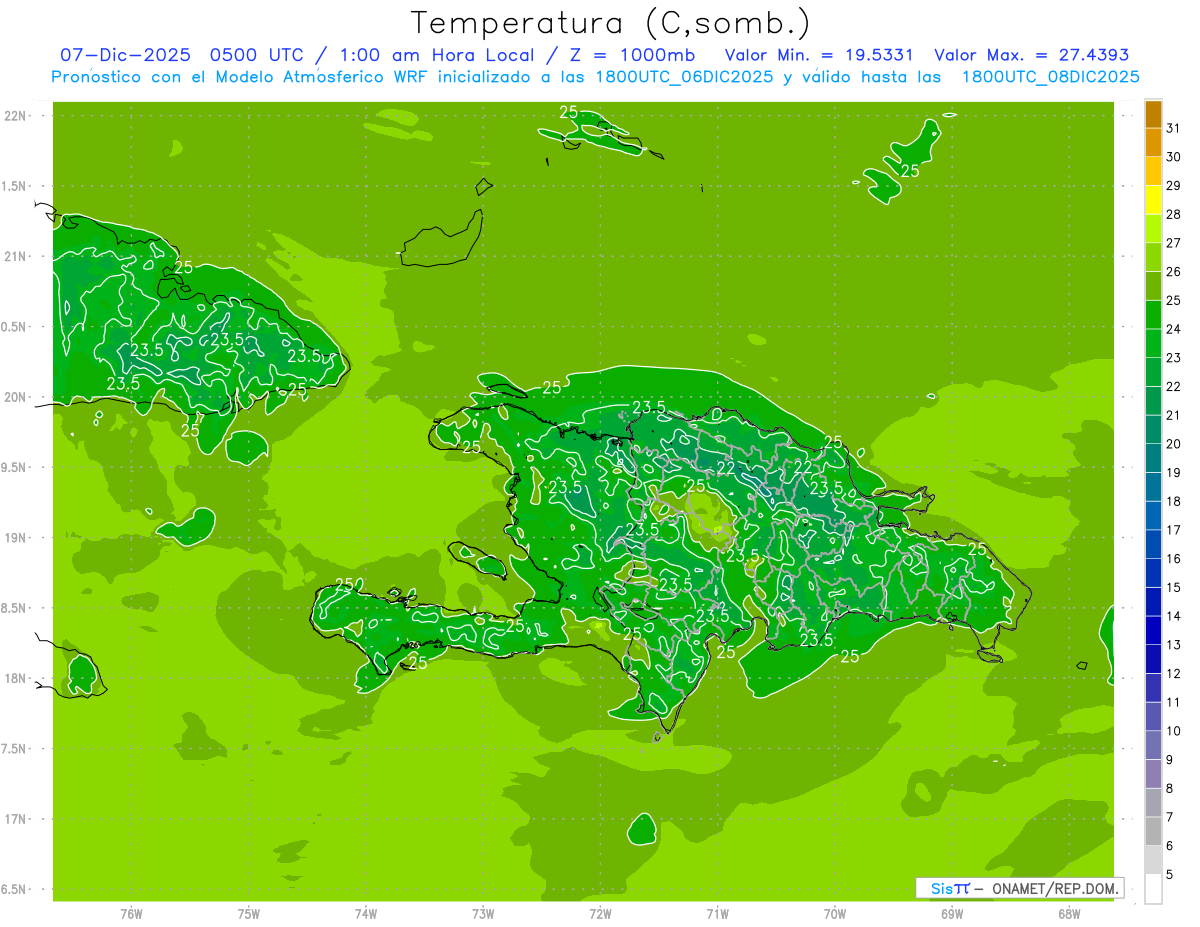This screenshot has height=927, width=1200.
Task: Click the longitude axis label "76W"
Action: [131, 914]
